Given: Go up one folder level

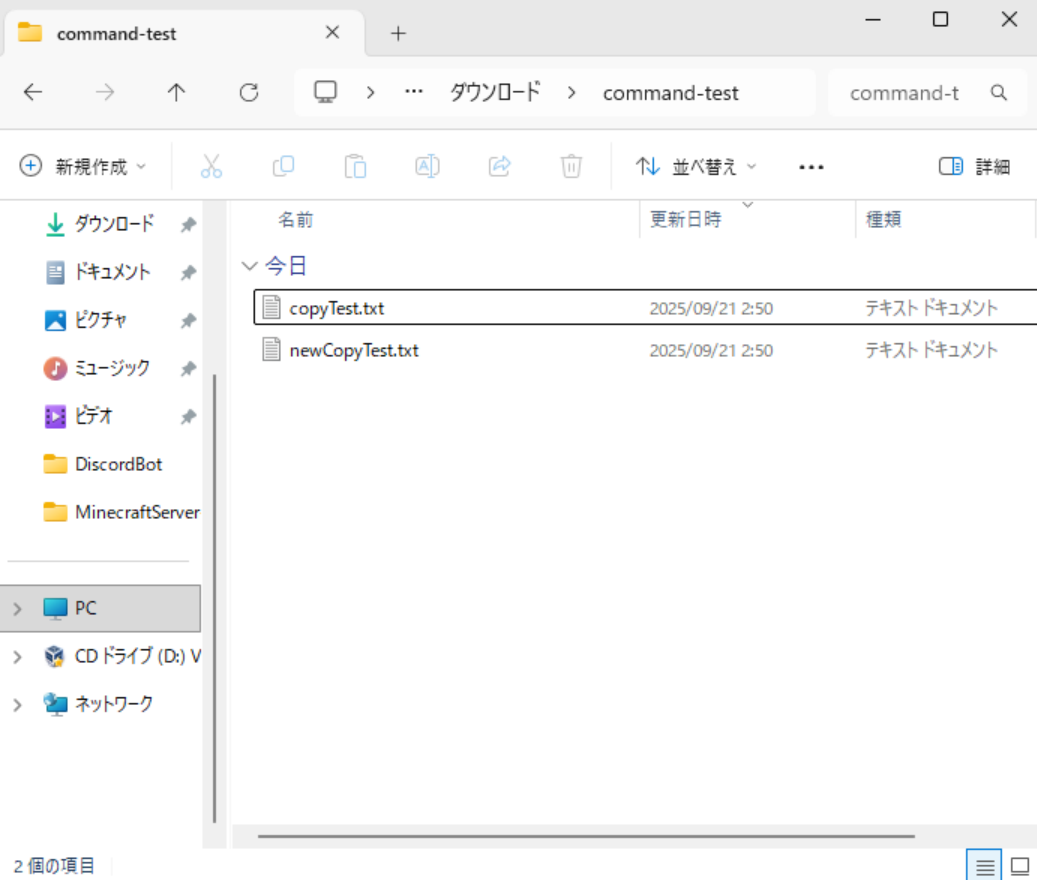Looking at the screenshot, I should (x=176, y=93).
